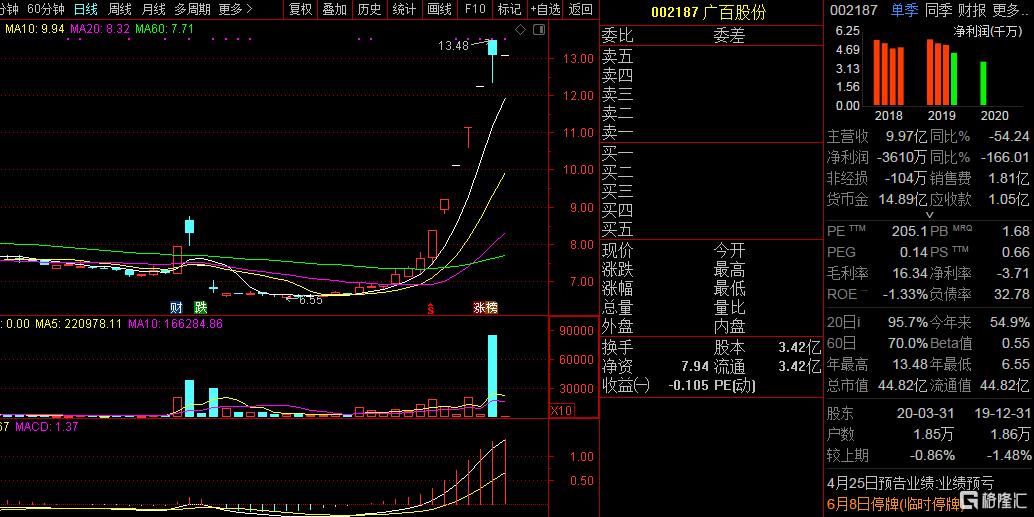Click the diamond marker icon above the chart
This screenshot has width=1034, height=517.
coord(520,29)
